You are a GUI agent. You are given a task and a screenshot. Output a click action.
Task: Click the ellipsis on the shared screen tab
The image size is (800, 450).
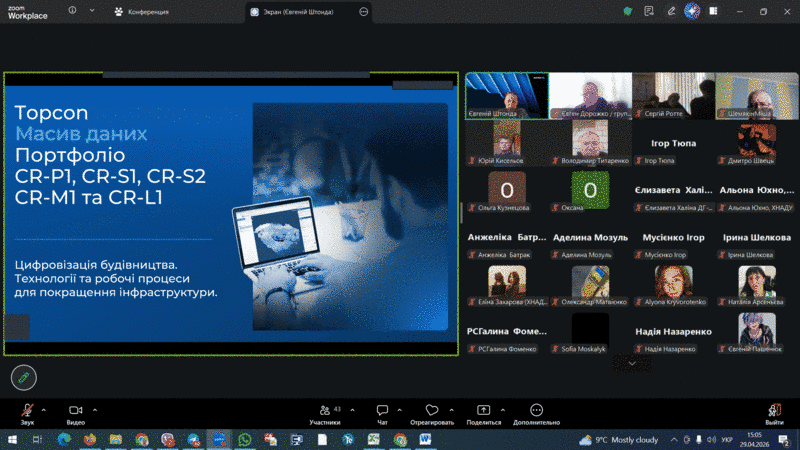pos(364,12)
